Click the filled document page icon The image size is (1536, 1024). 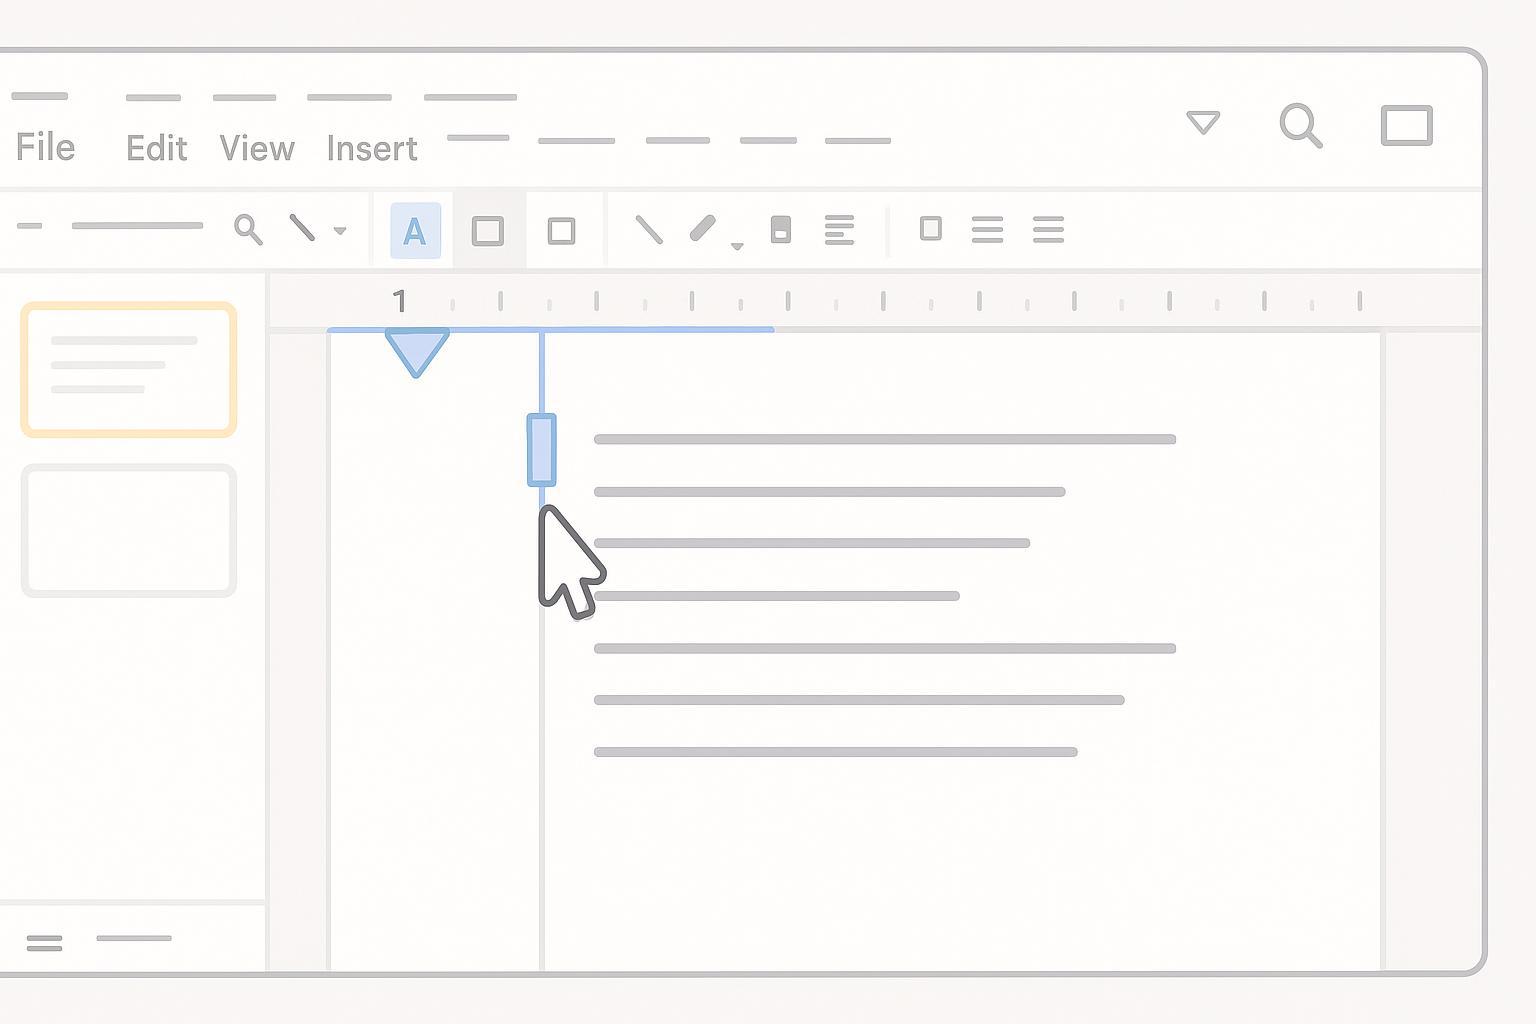(x=781, y=229)
